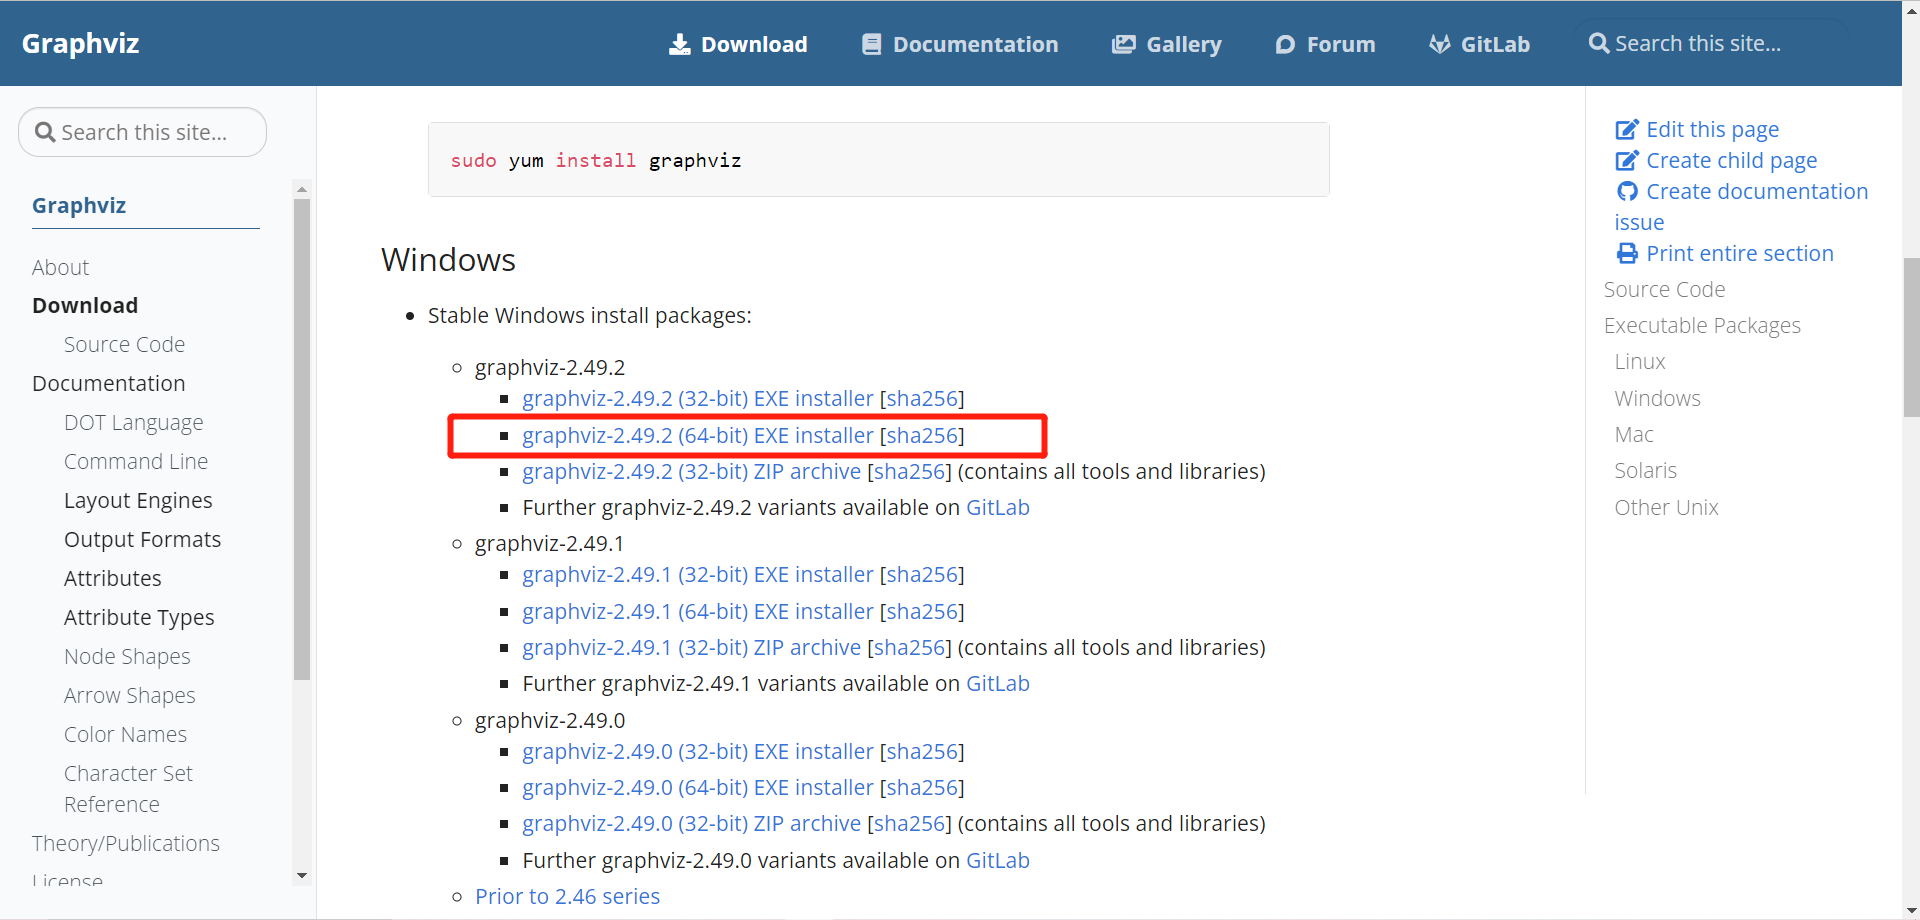
Task: Click the GitLab fox logo icon
Action: (1440, 44)
